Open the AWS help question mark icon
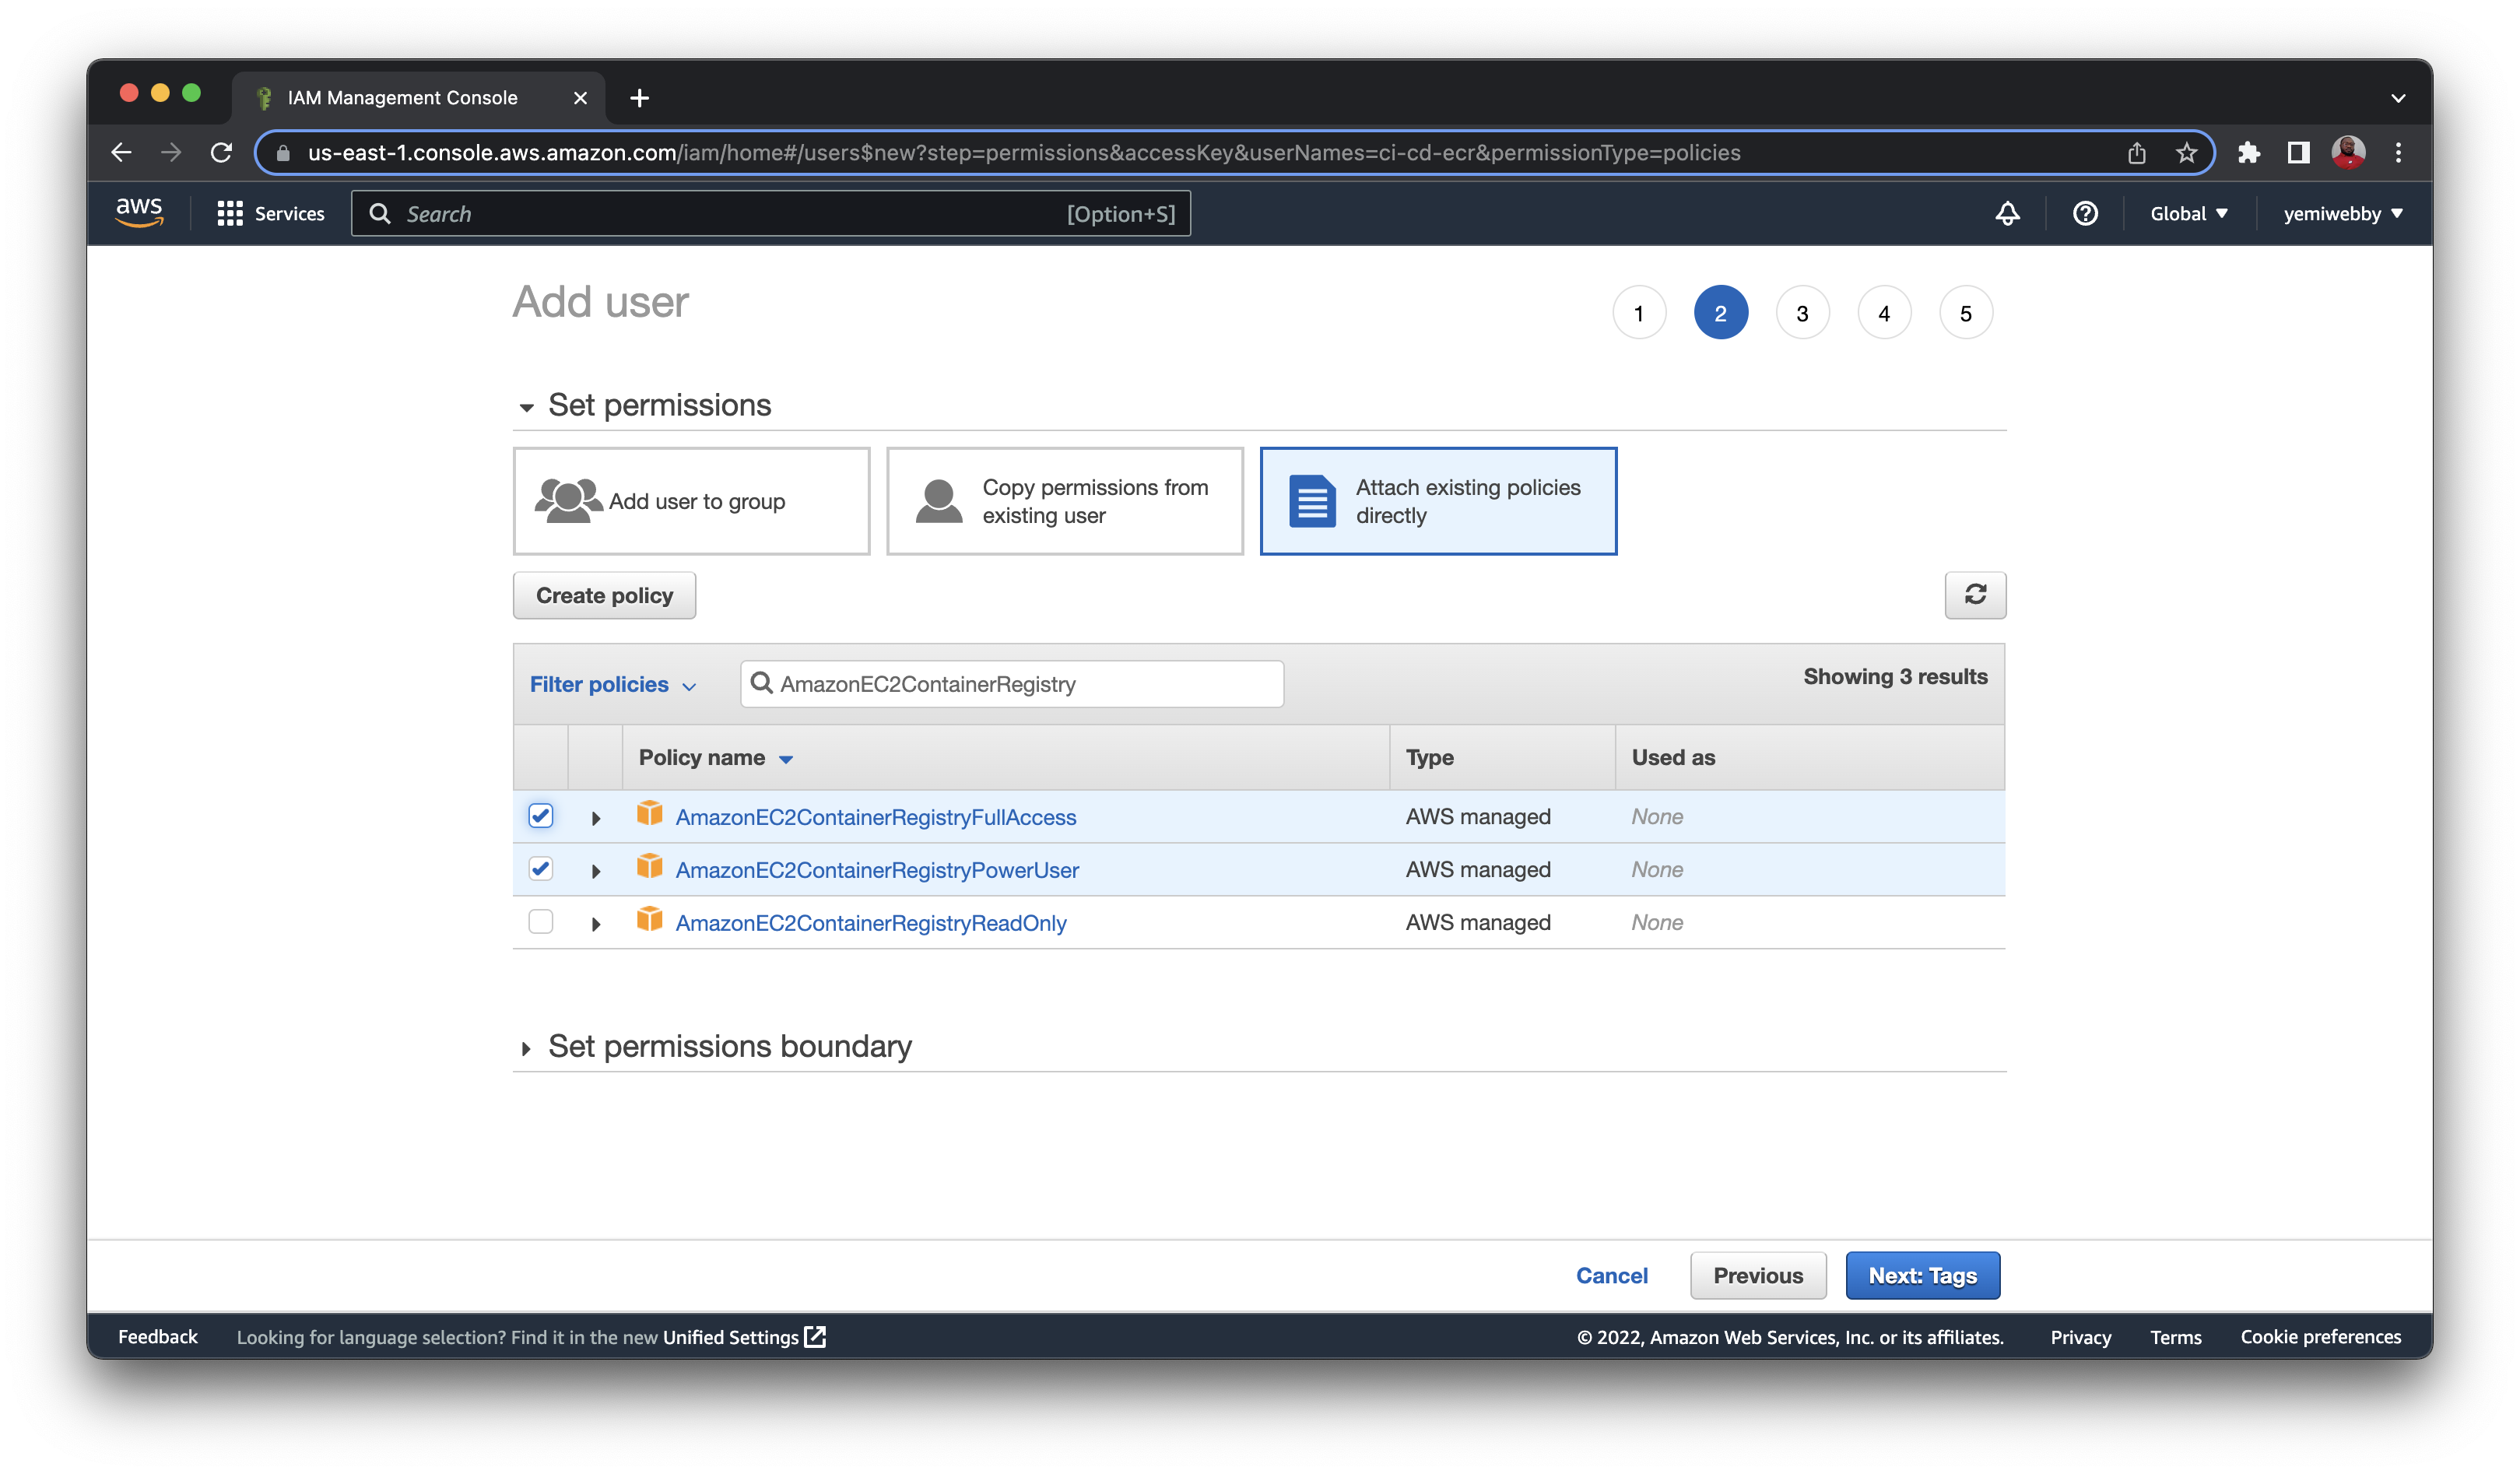2520x1474 pixels. (x=2084, y=213)
